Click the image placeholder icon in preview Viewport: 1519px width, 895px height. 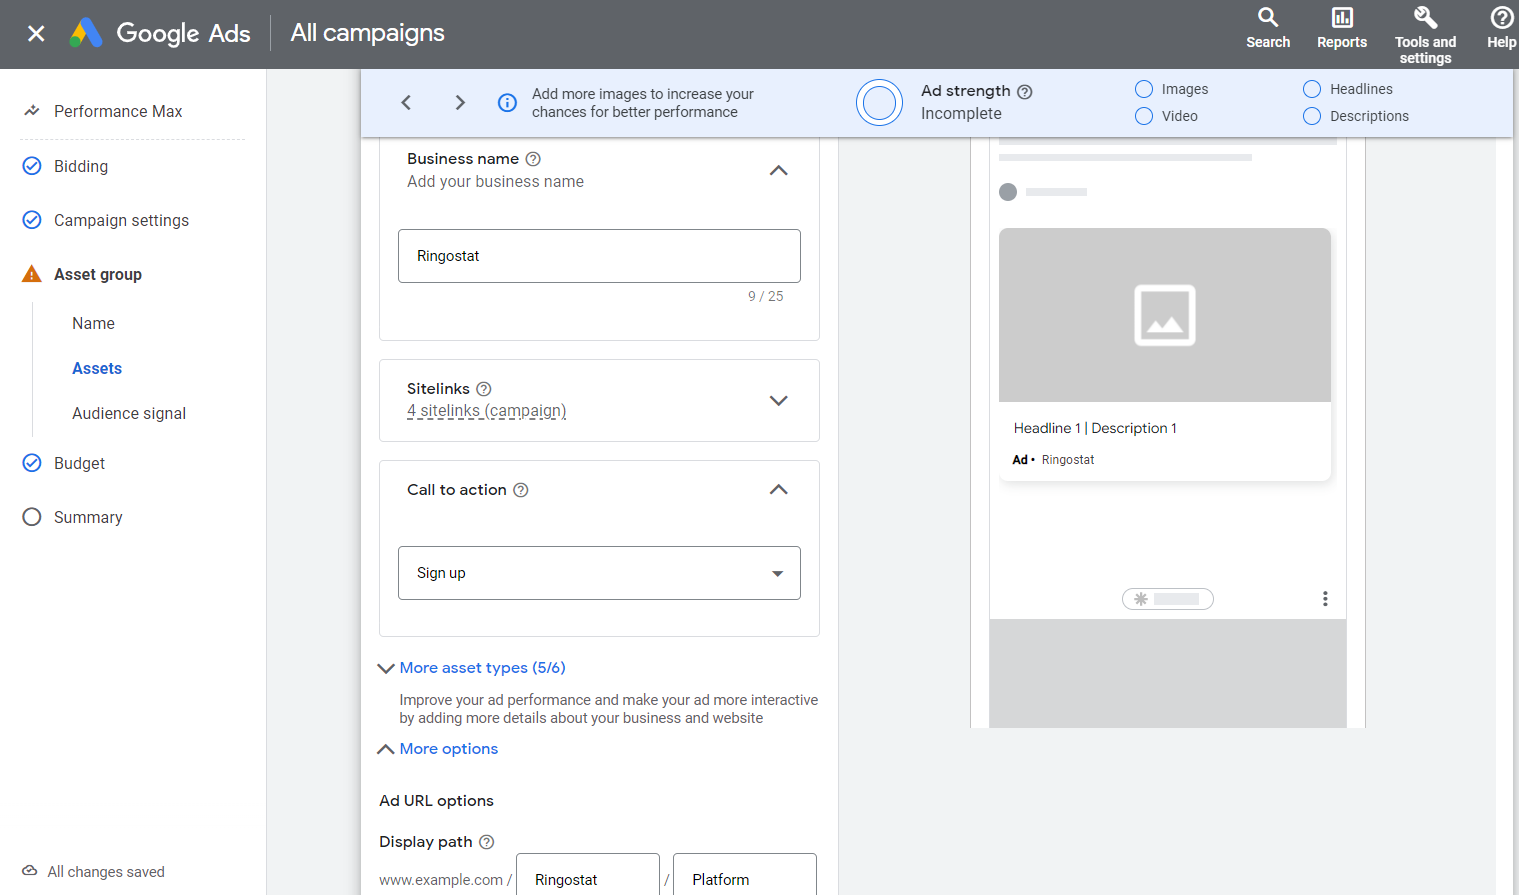[x=1165, y=316]
